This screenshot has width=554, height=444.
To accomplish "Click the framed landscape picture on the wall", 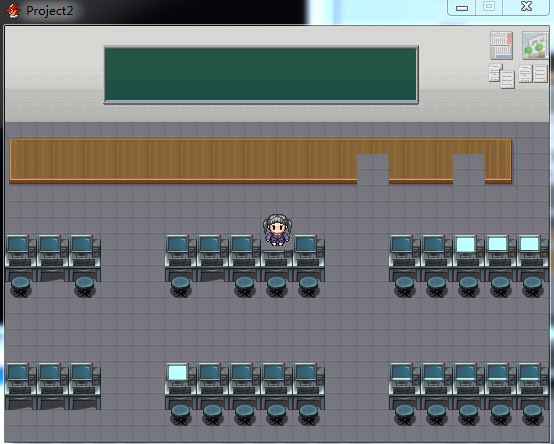I will click(x=535, y=45).
